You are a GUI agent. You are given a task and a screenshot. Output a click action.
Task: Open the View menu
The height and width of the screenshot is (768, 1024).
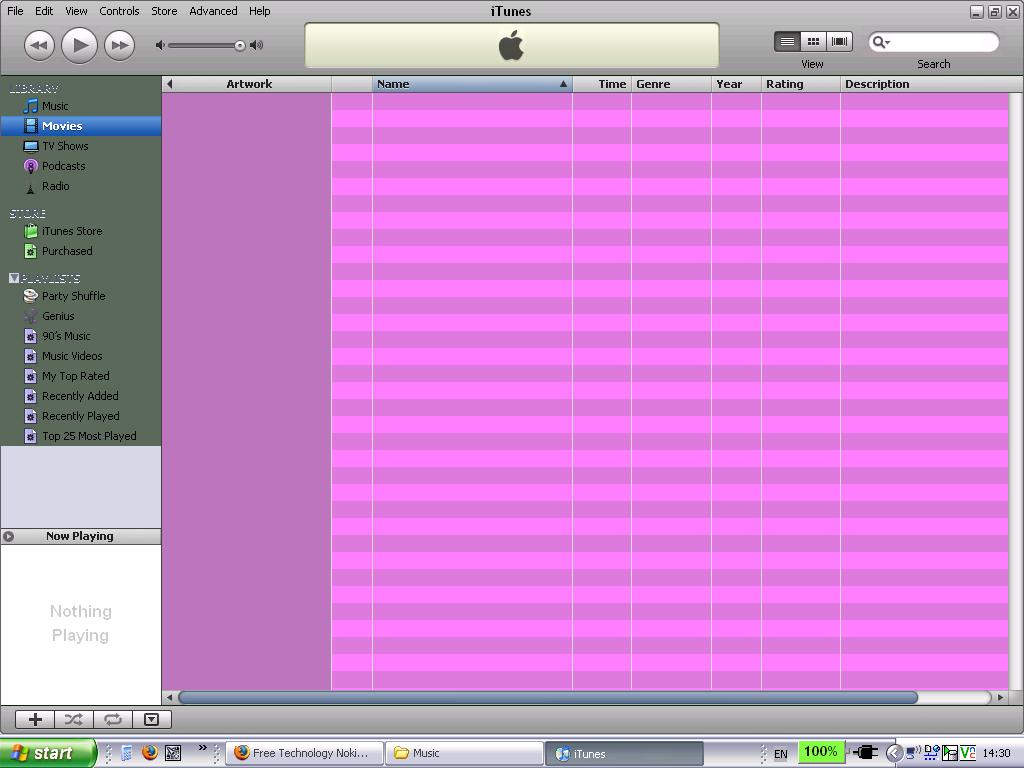(76, 11)
